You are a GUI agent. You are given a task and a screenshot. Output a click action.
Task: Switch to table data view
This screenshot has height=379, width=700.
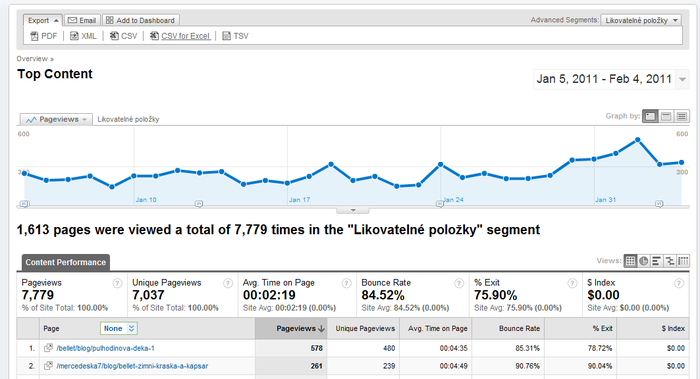coord(630,261)
